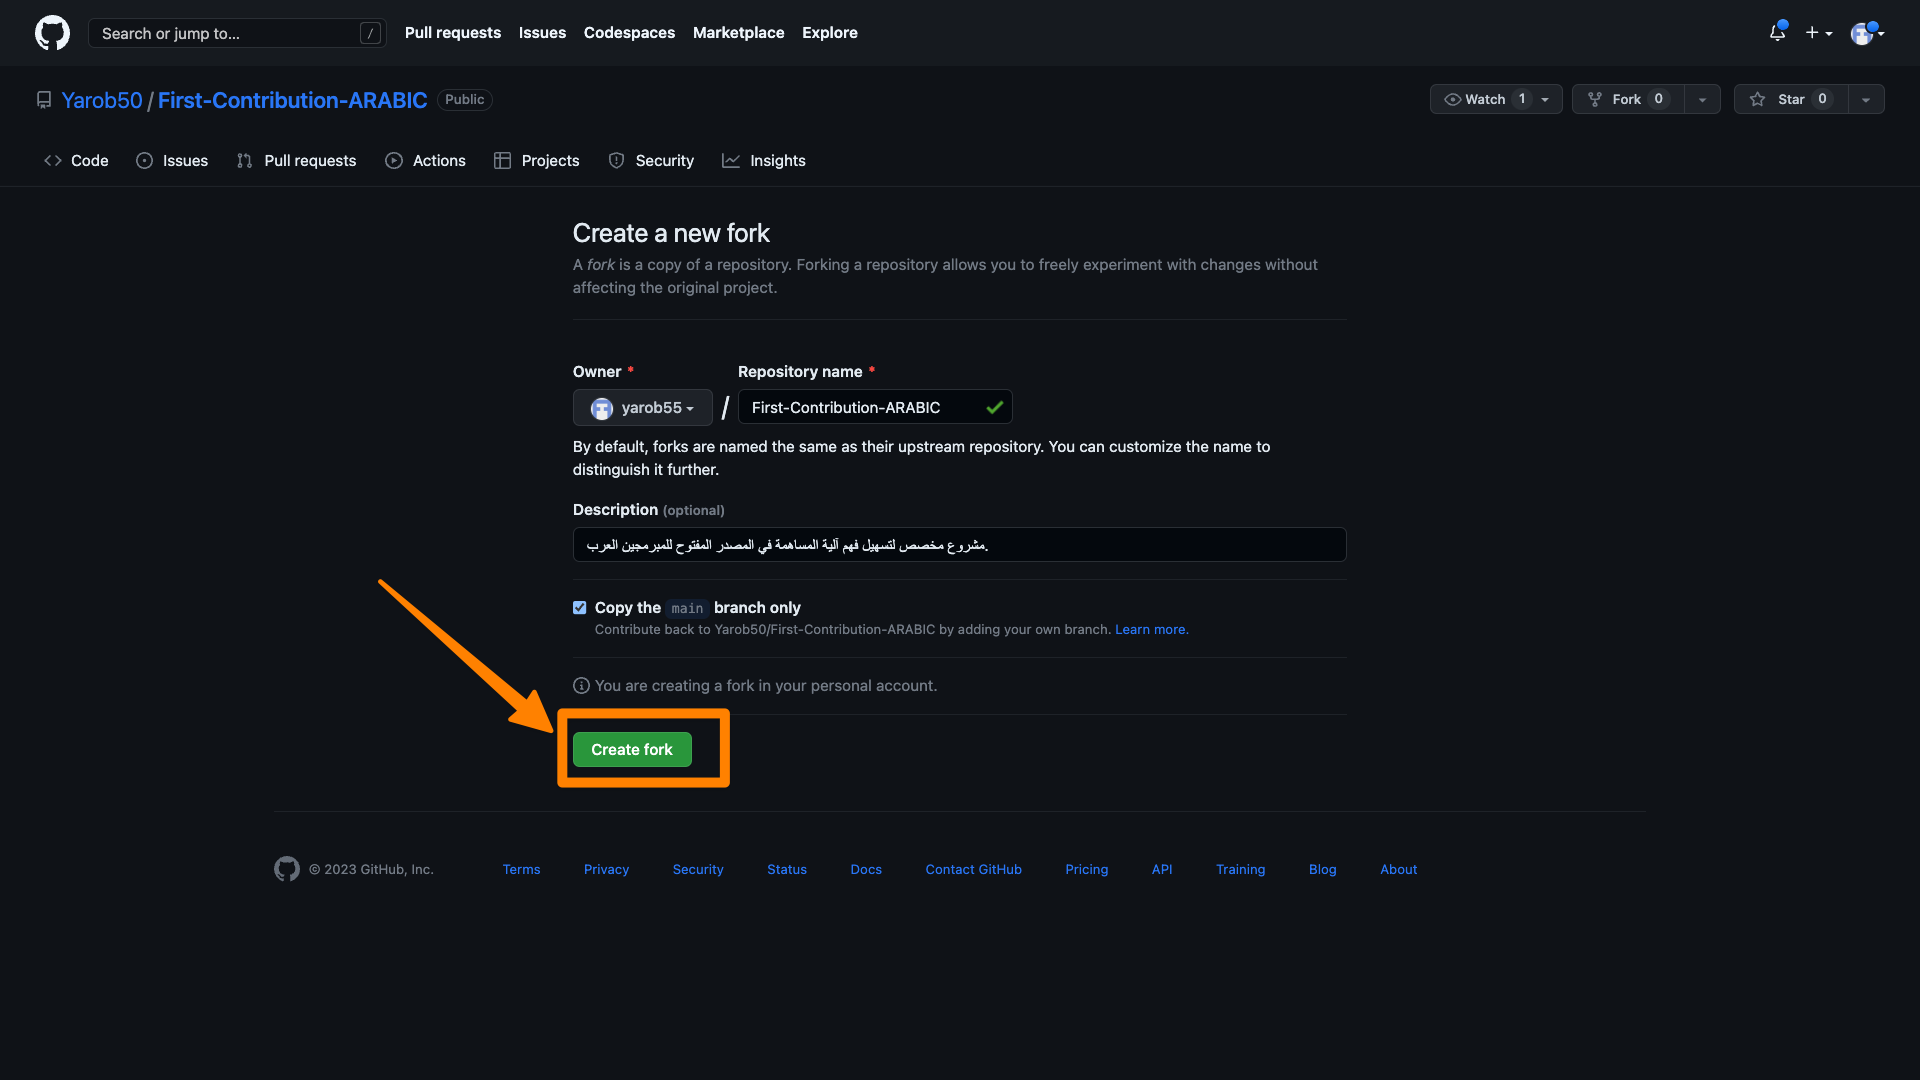This screenshot has width=1920, height=1080.
Task: Open the notifications bell icon
Action: (x=1777, y=33)
